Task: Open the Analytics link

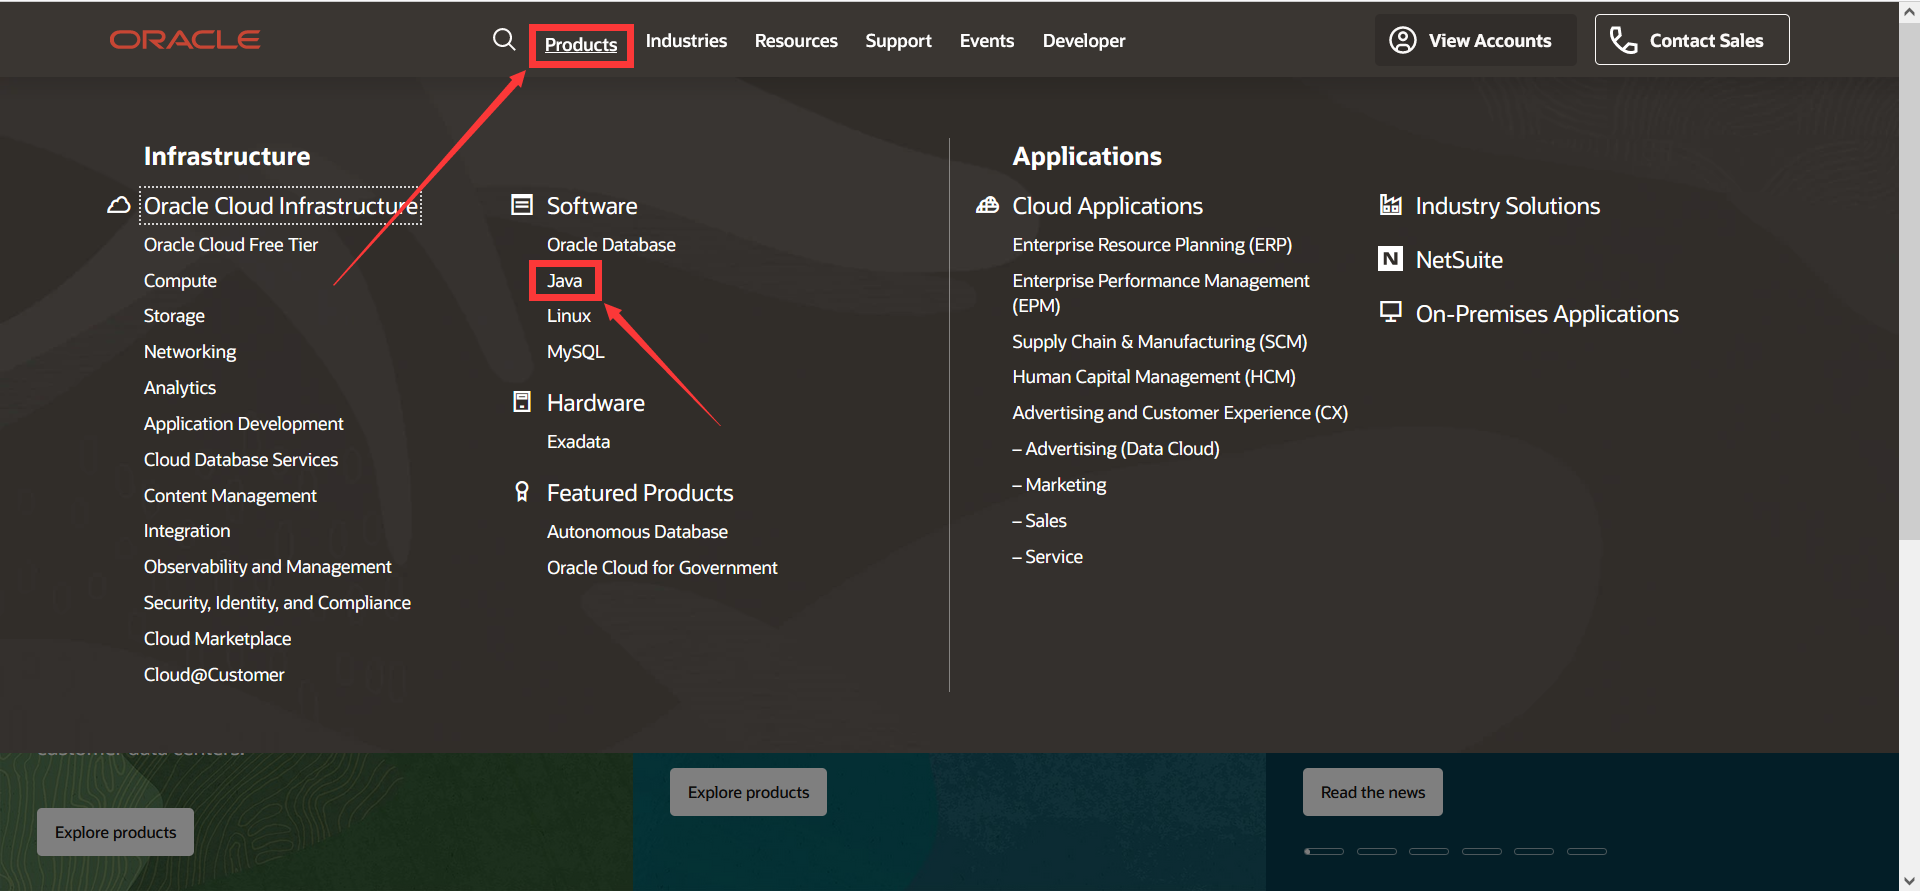Action: 180,388
